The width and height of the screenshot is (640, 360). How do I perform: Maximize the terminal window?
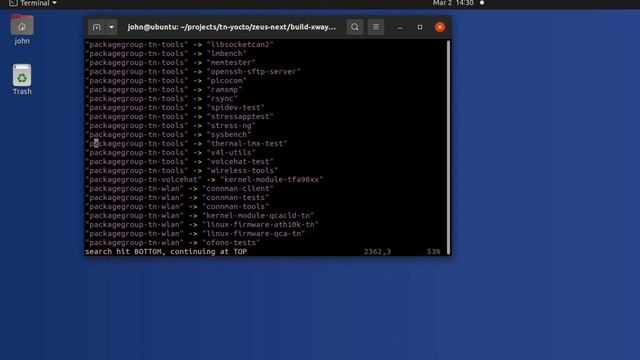coord(420,27)
